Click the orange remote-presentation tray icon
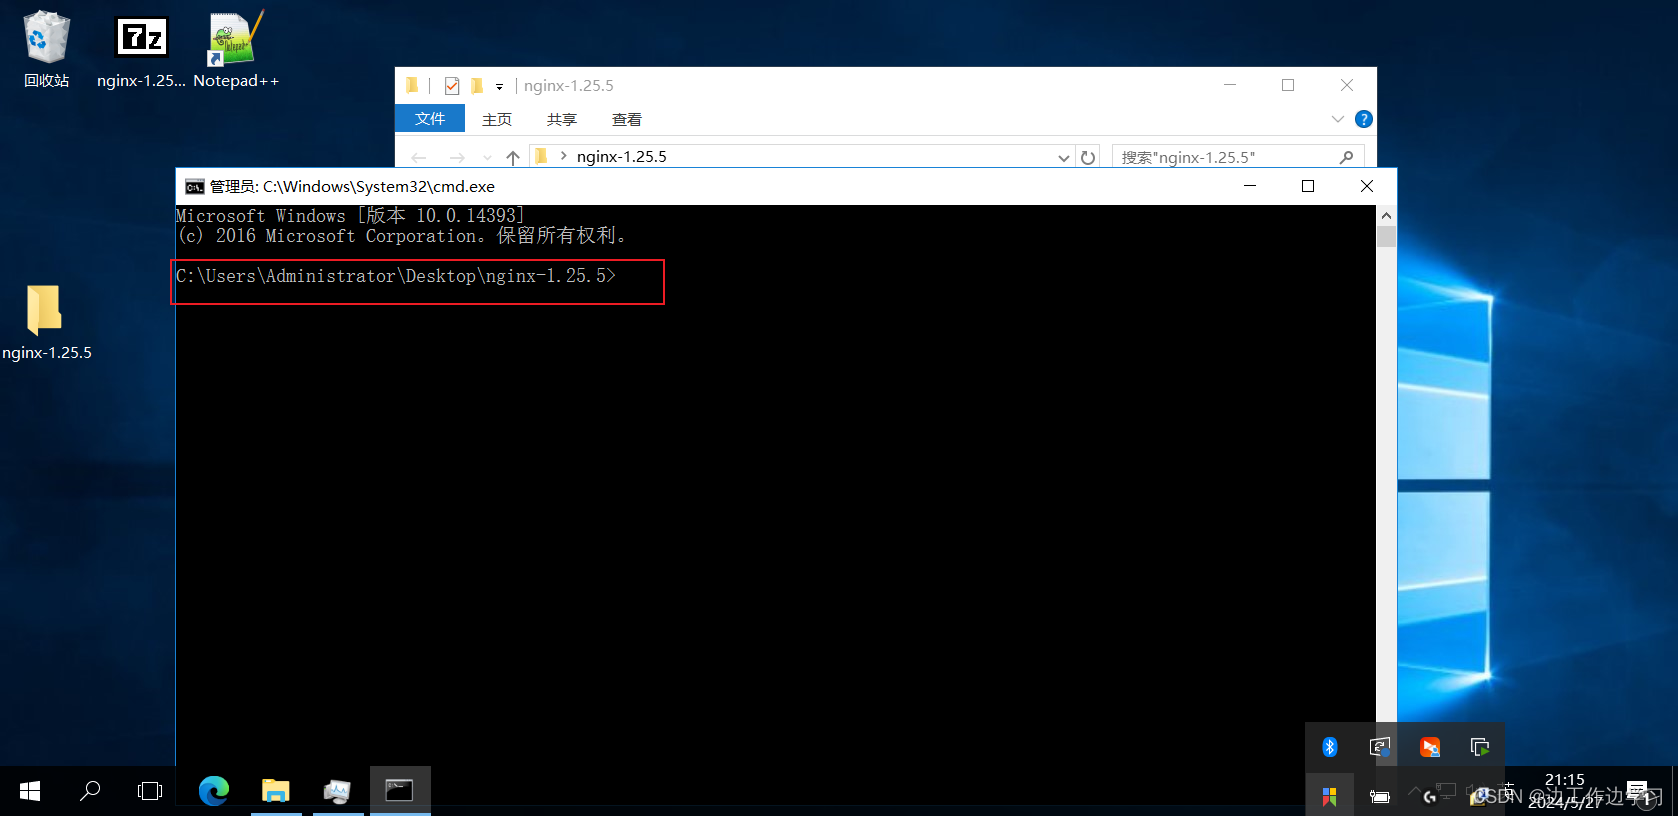The image size is (1678, 816). (1430, 747)
